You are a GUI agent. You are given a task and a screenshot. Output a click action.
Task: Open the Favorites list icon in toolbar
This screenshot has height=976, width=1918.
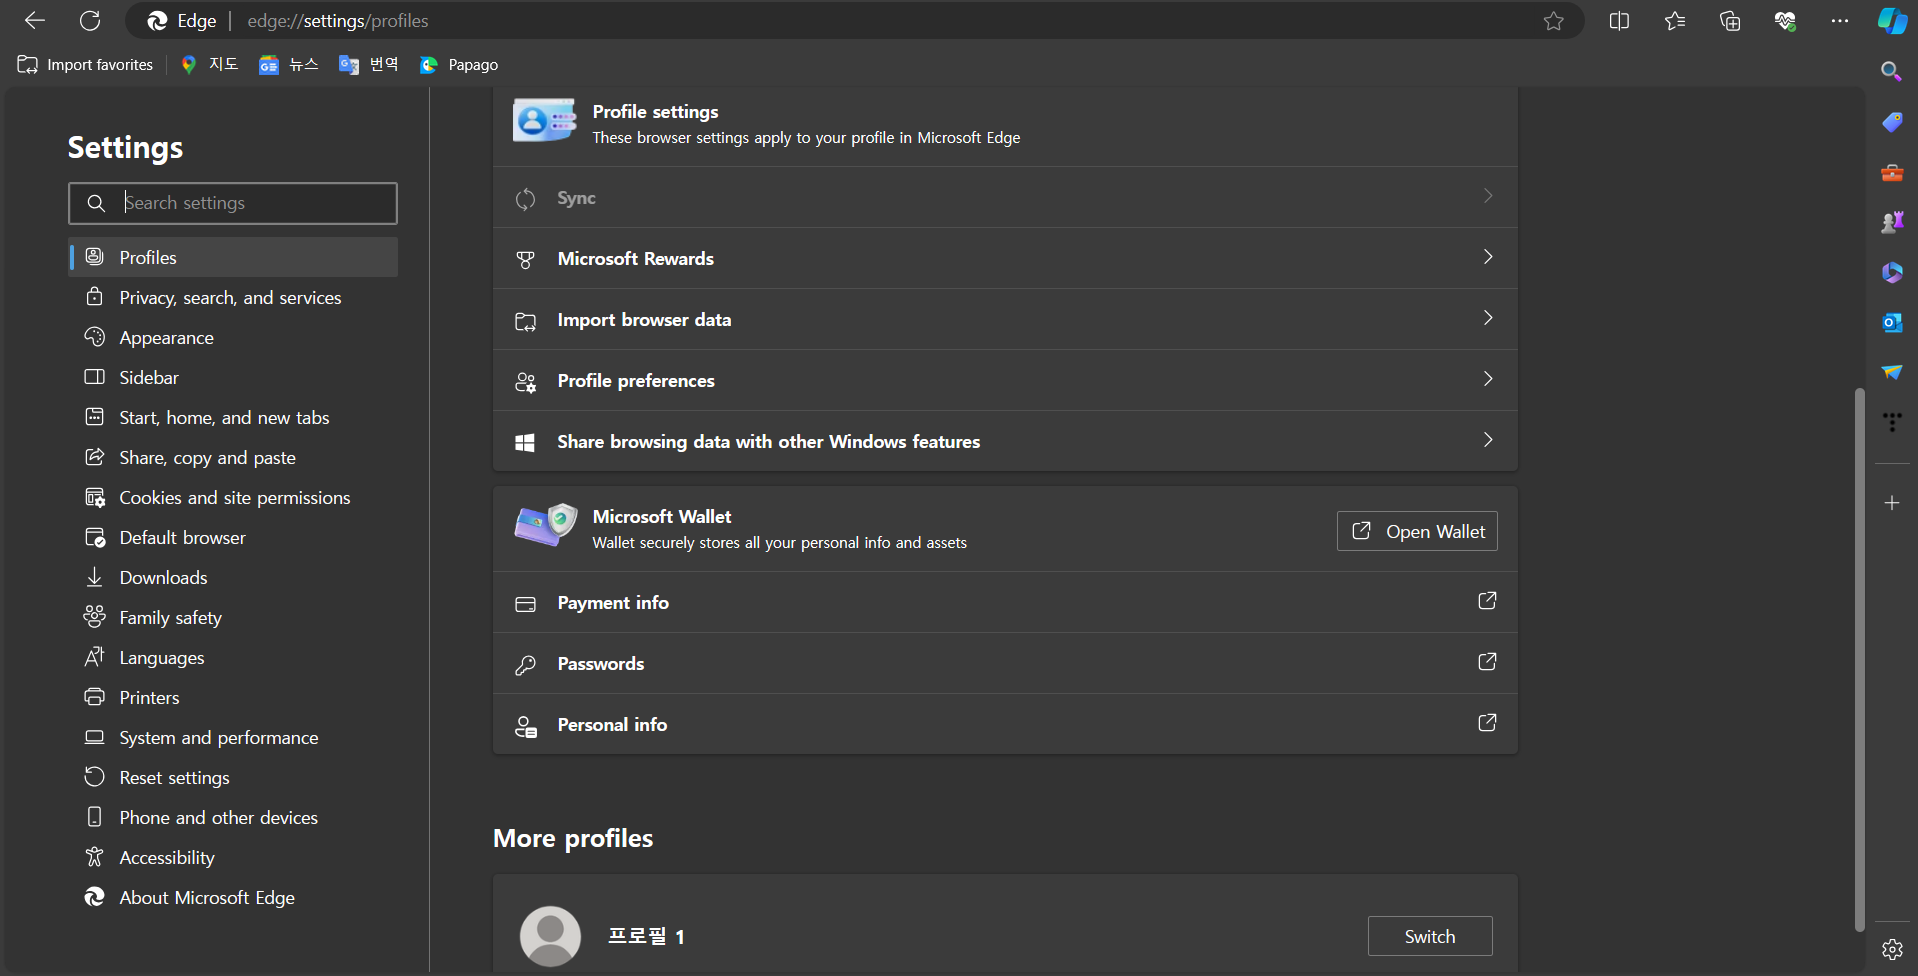click(x=1675, y=21)
